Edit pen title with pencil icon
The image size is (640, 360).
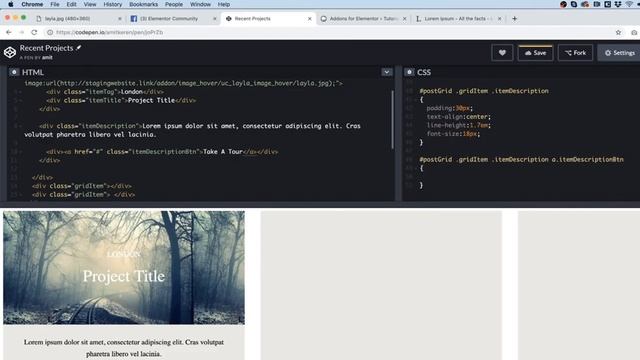pyautogui.click(x=79, y=48)
